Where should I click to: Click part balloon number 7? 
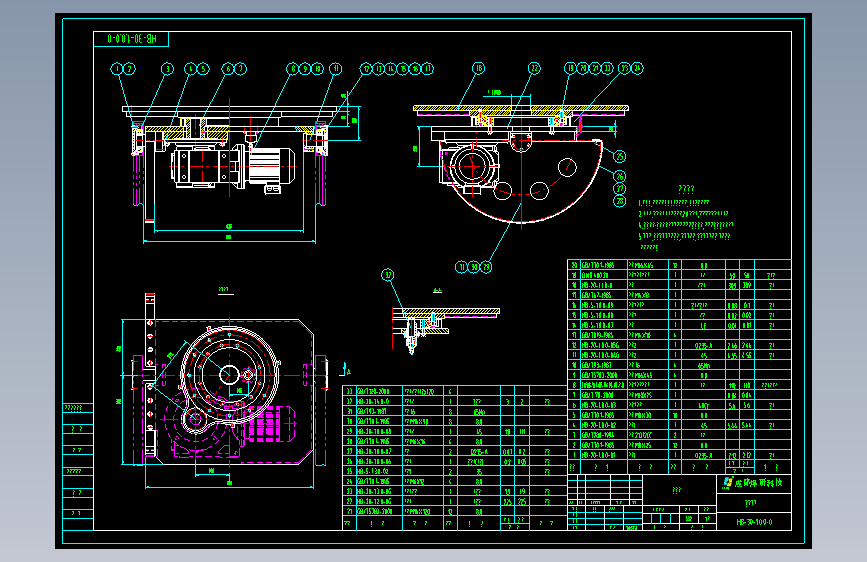click(x=240, y=69)
